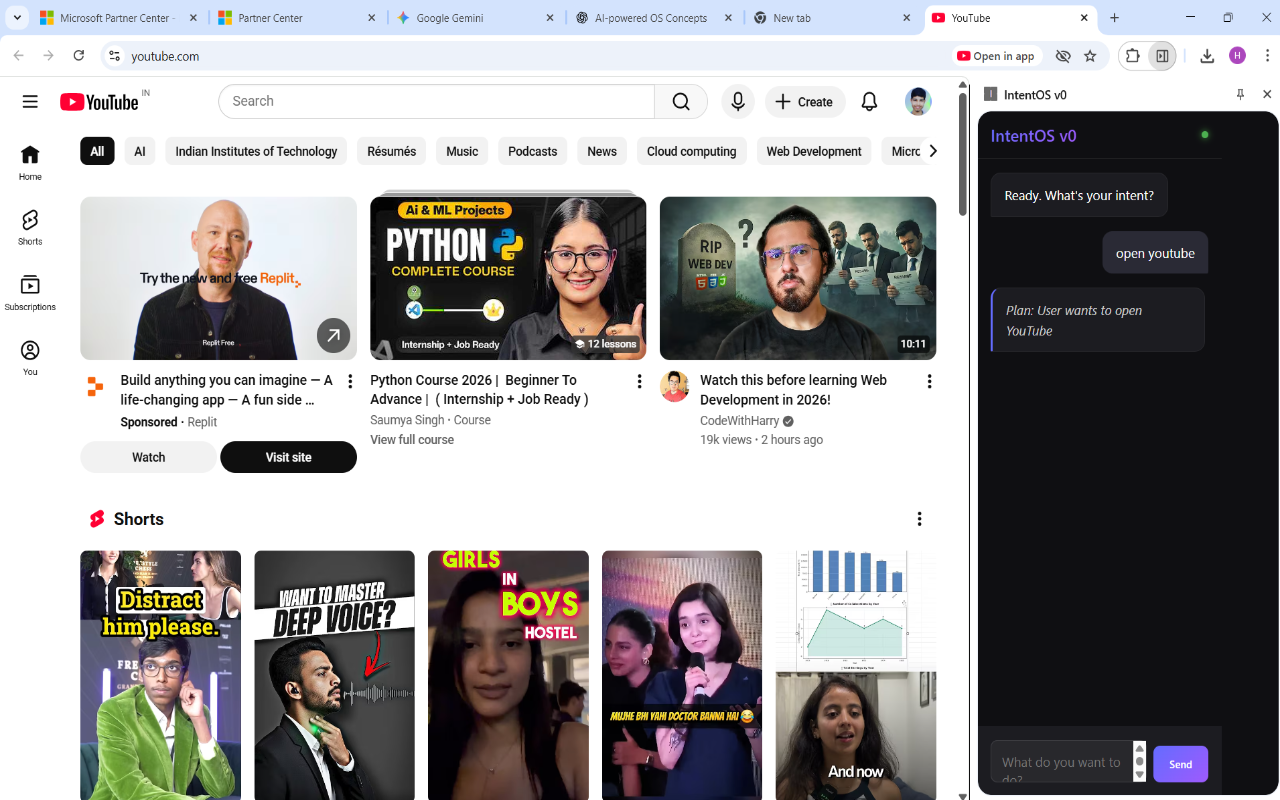Switch to the Google Gemini tab
This screenshot has height=800, width=1280.
click(473, 18)
